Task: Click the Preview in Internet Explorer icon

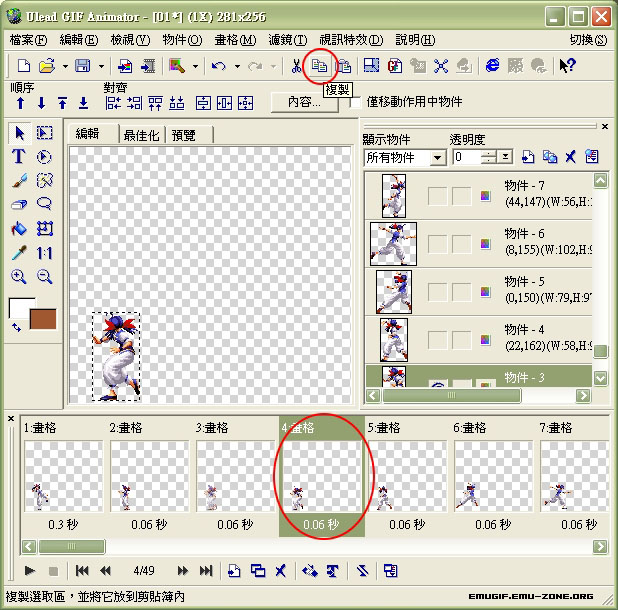Action: [x=492, y=65]
